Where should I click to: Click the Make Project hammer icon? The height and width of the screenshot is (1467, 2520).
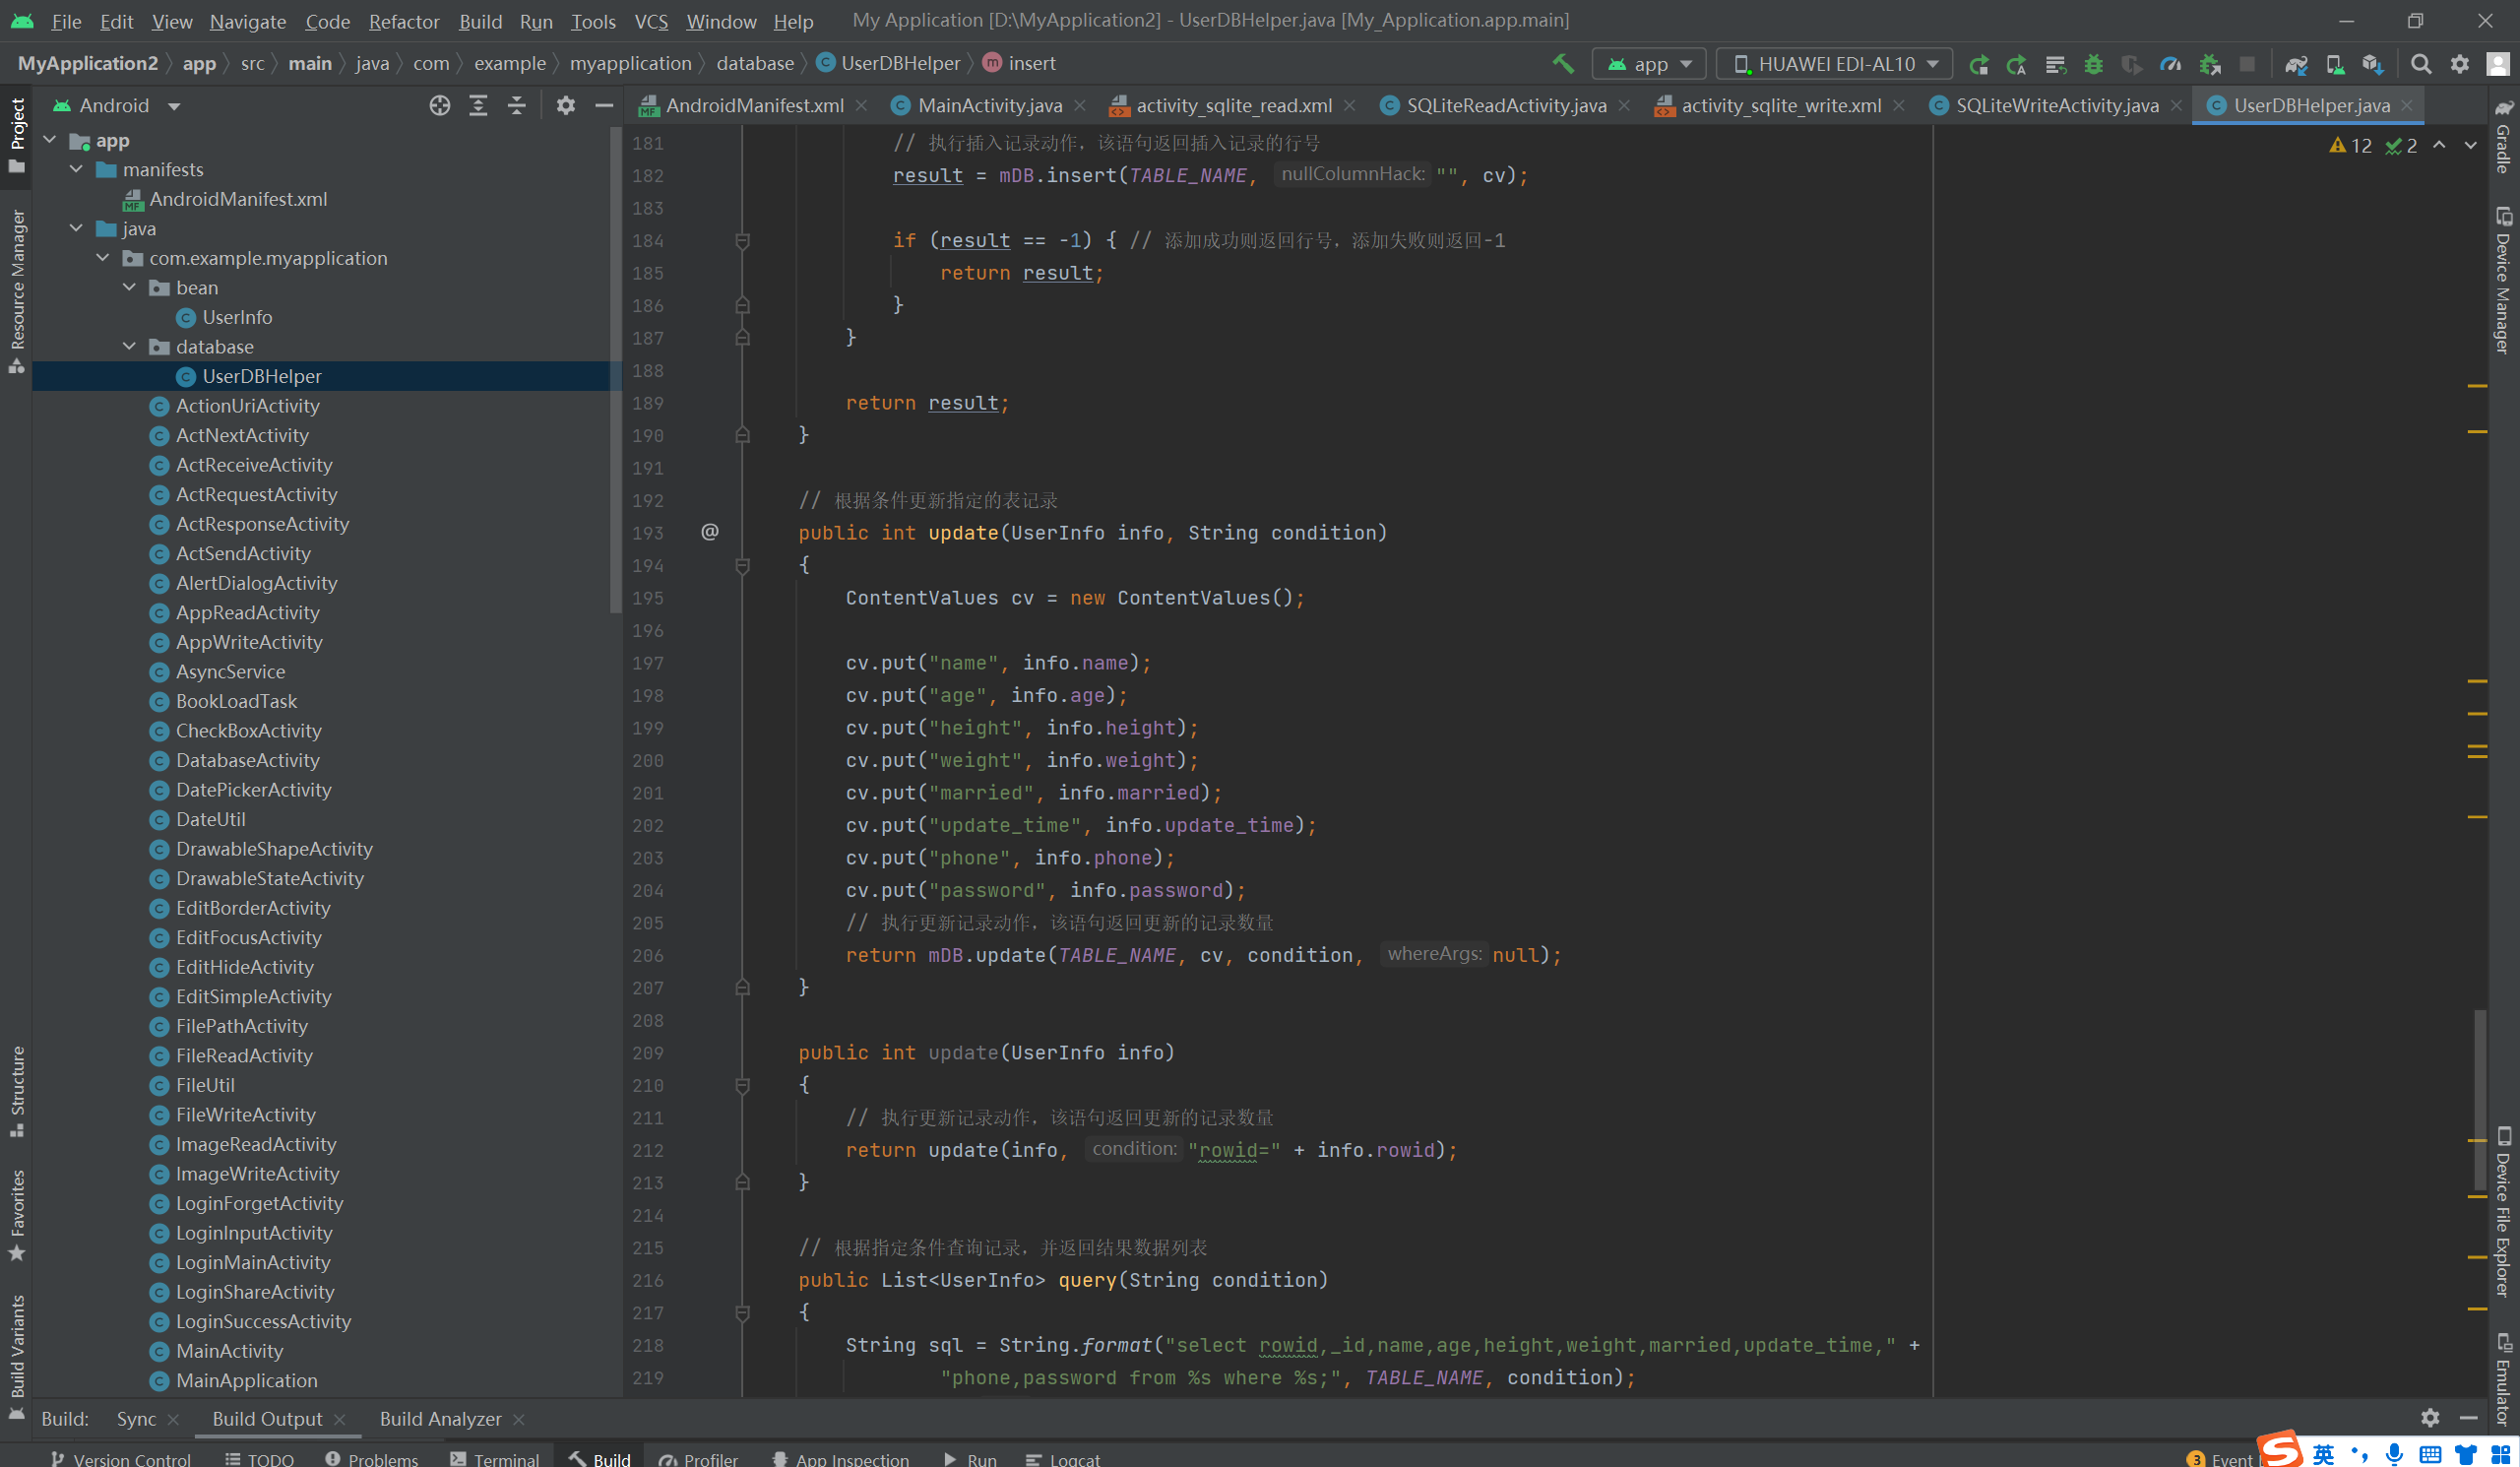(1563, 64)
